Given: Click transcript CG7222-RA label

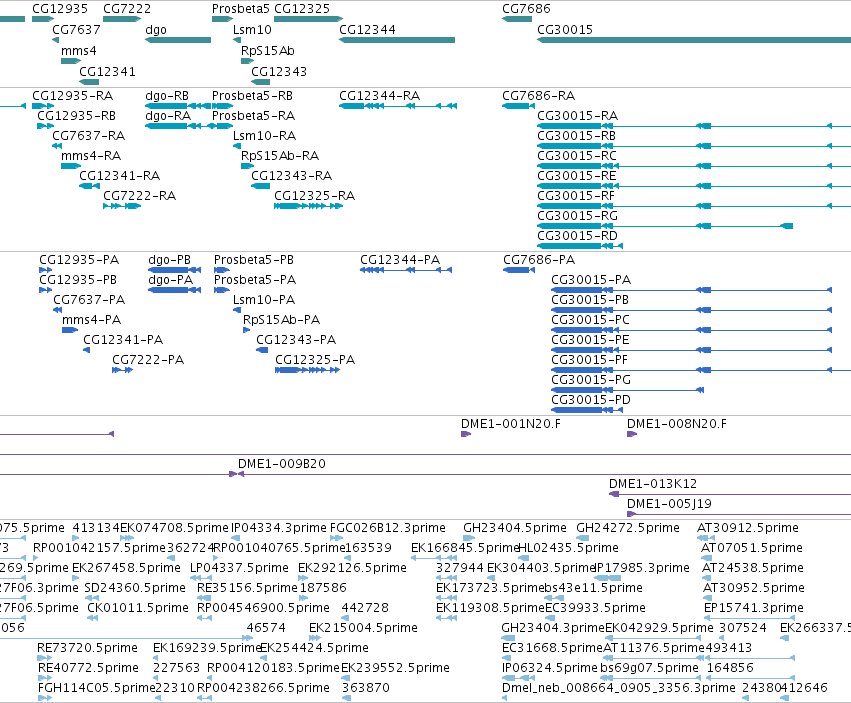Looking at the screenshot, I should [139, 196].
